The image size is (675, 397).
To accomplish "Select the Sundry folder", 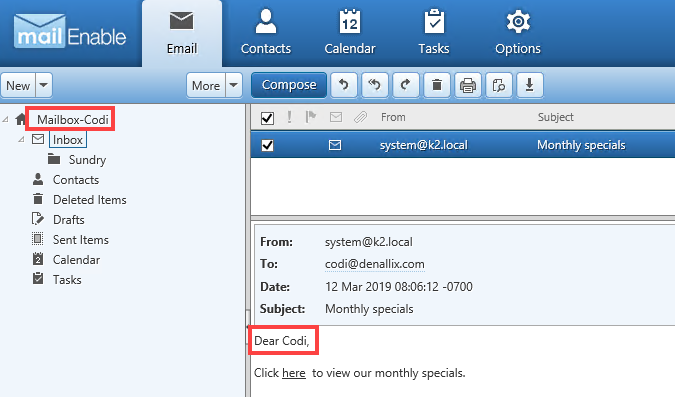I will [x=87, y=160].
